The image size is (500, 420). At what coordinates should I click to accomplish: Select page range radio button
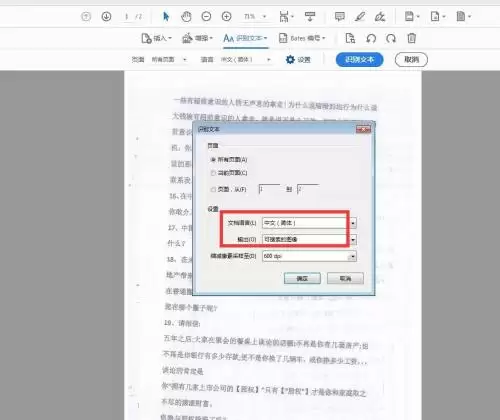(x=213, y=189)
